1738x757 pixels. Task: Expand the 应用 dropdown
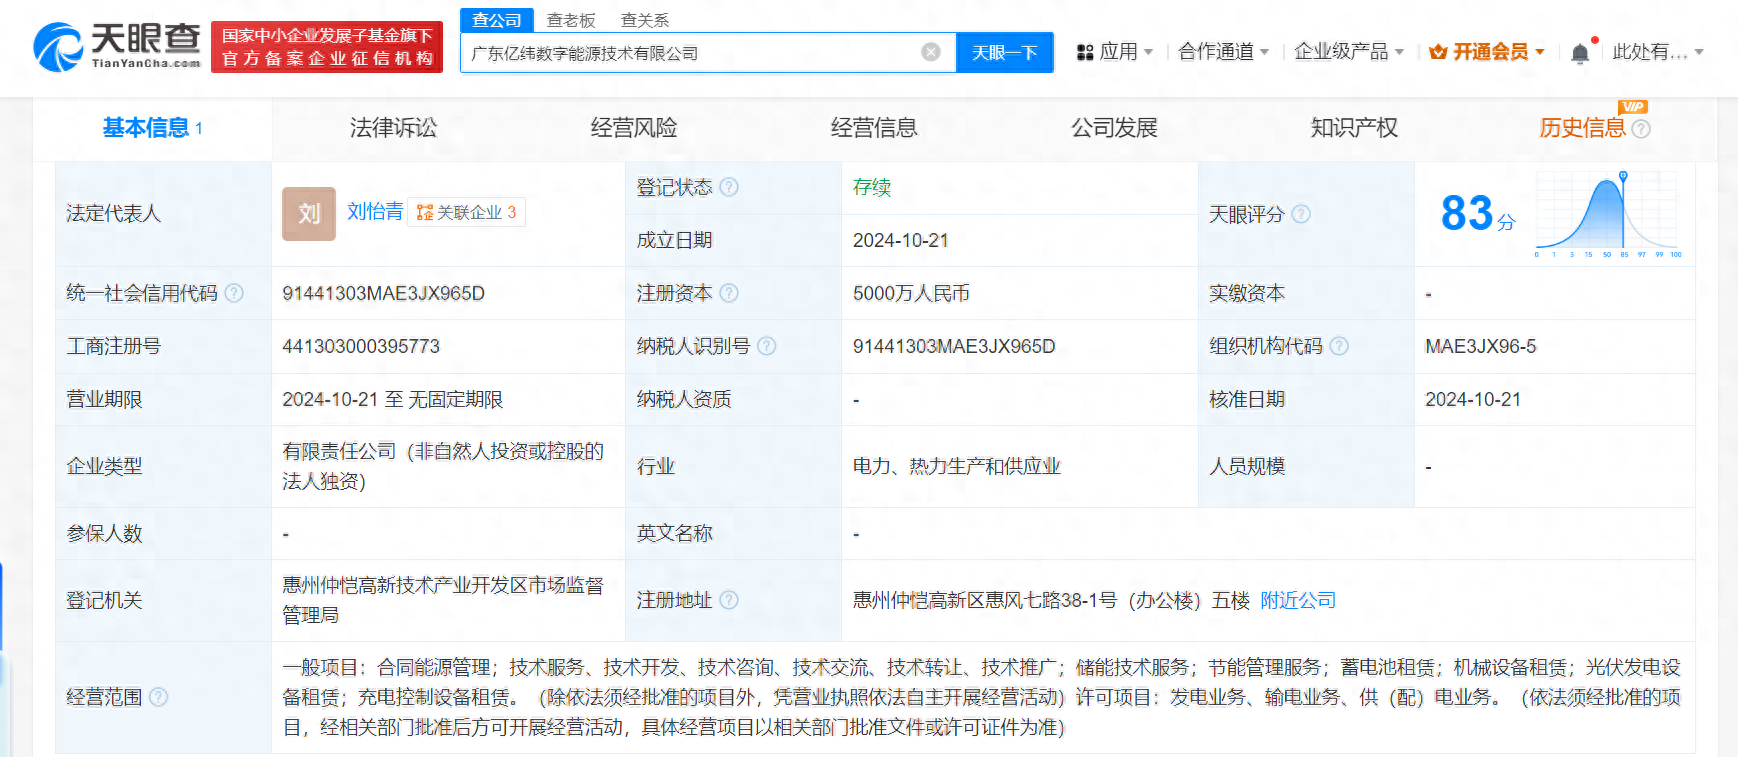(x=1148, y=52)
